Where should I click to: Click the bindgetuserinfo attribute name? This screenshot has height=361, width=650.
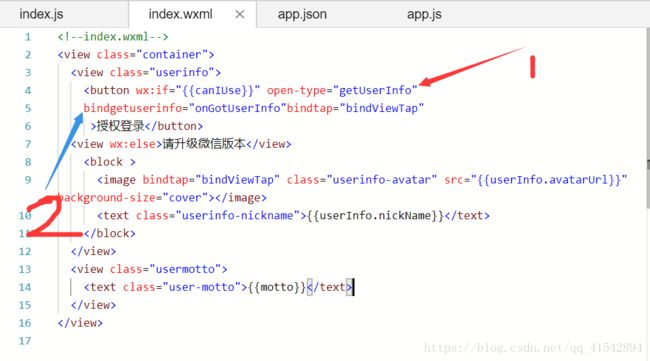(133, 108)
